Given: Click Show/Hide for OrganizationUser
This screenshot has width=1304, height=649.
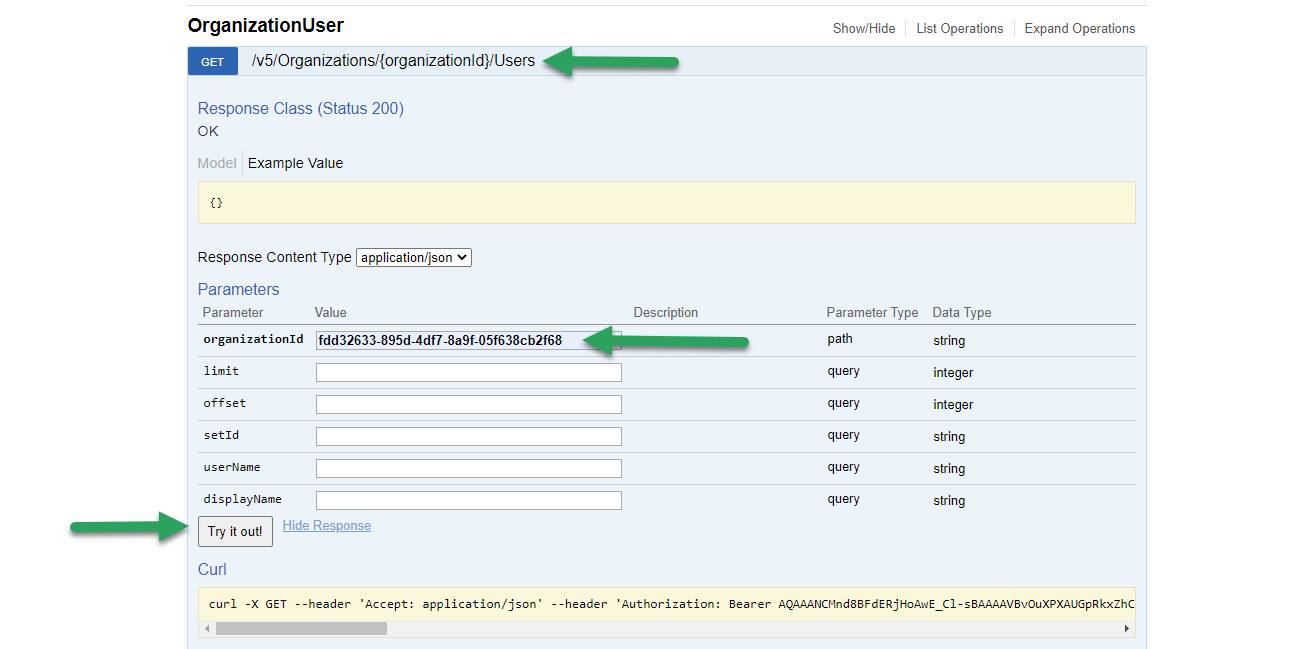Looking at the screenshot, I should [x=864, y=28].
